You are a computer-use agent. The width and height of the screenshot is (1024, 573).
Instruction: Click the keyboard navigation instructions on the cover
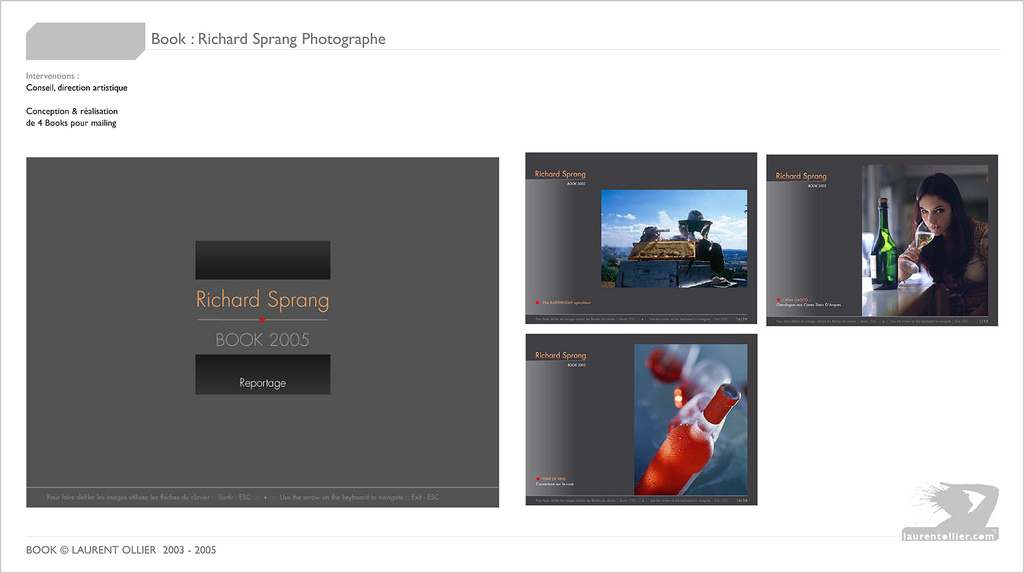pos(243,497)
